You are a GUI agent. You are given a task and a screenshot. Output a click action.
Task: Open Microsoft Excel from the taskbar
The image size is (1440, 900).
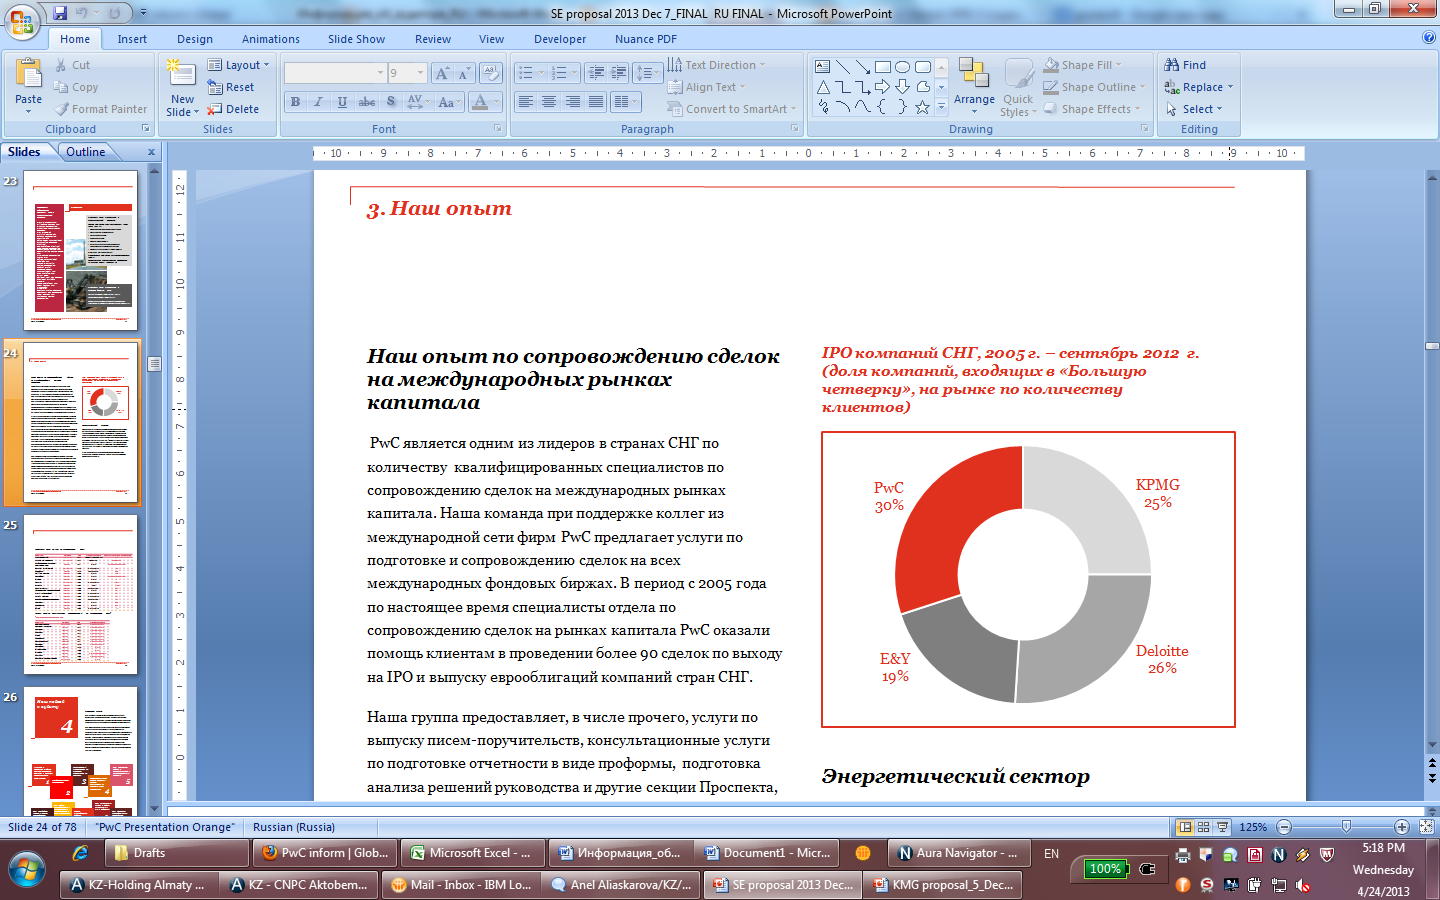click(473, 853)
